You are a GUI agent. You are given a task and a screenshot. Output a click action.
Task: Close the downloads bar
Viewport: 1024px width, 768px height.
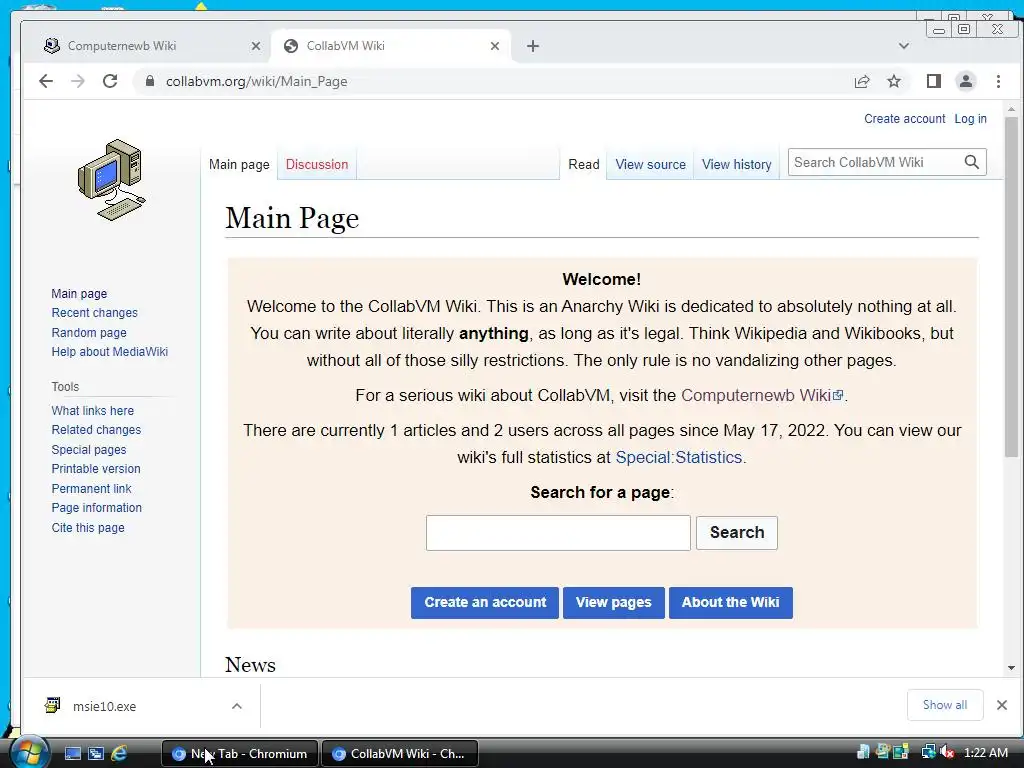pyautogui.click(x=1002, y=705)
